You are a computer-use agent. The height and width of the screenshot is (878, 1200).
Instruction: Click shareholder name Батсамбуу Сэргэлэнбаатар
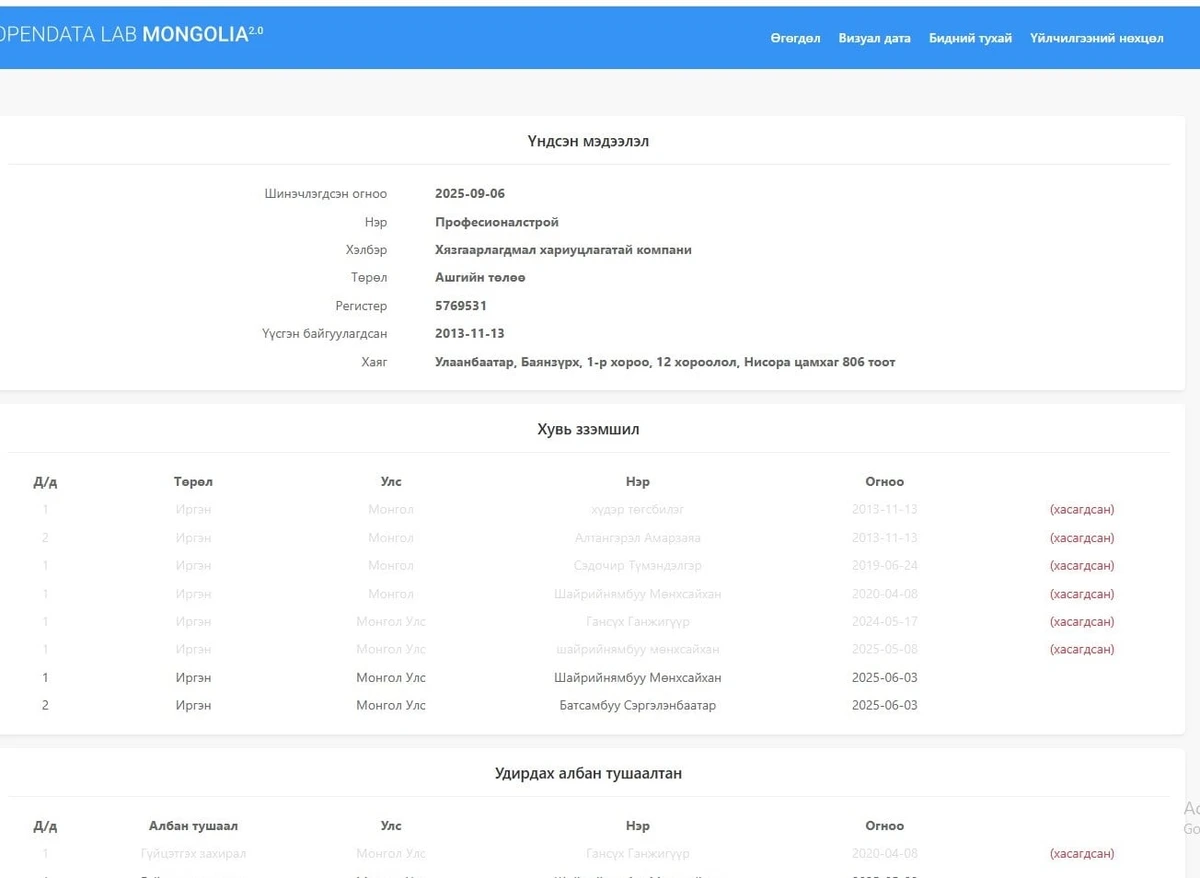637,706
